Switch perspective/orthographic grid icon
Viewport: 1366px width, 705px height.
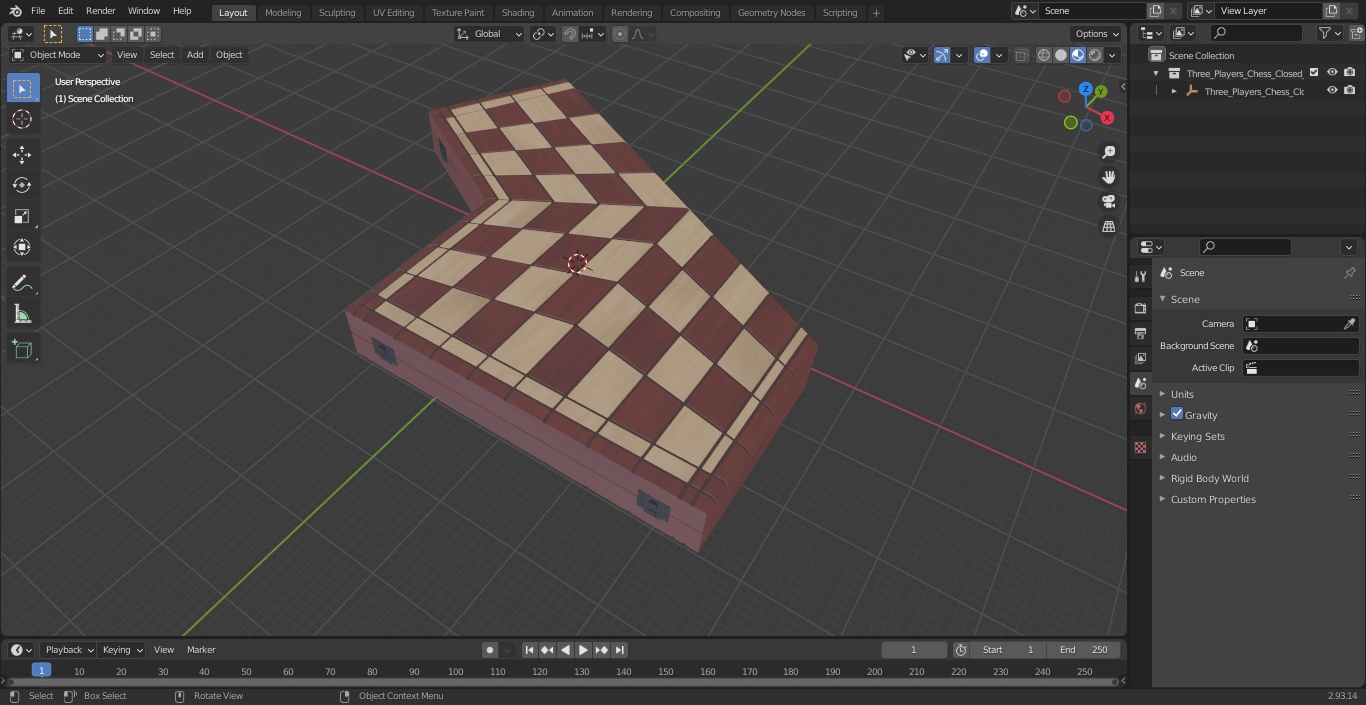1108,226
